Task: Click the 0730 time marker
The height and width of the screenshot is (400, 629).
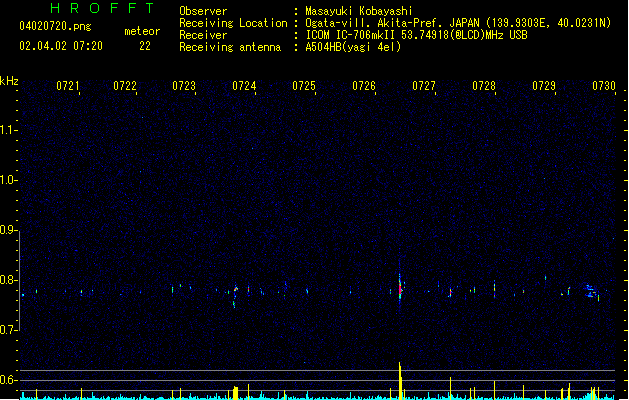Action: click(604, 86)
